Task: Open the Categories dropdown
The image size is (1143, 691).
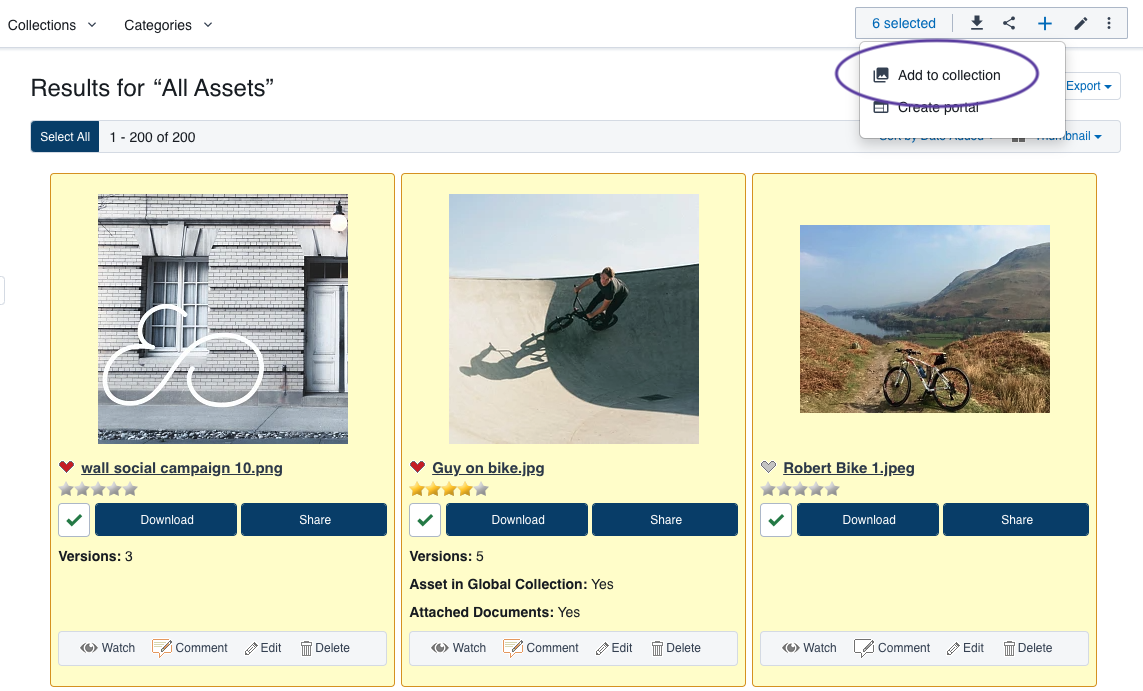Action: tap(168, 25)
